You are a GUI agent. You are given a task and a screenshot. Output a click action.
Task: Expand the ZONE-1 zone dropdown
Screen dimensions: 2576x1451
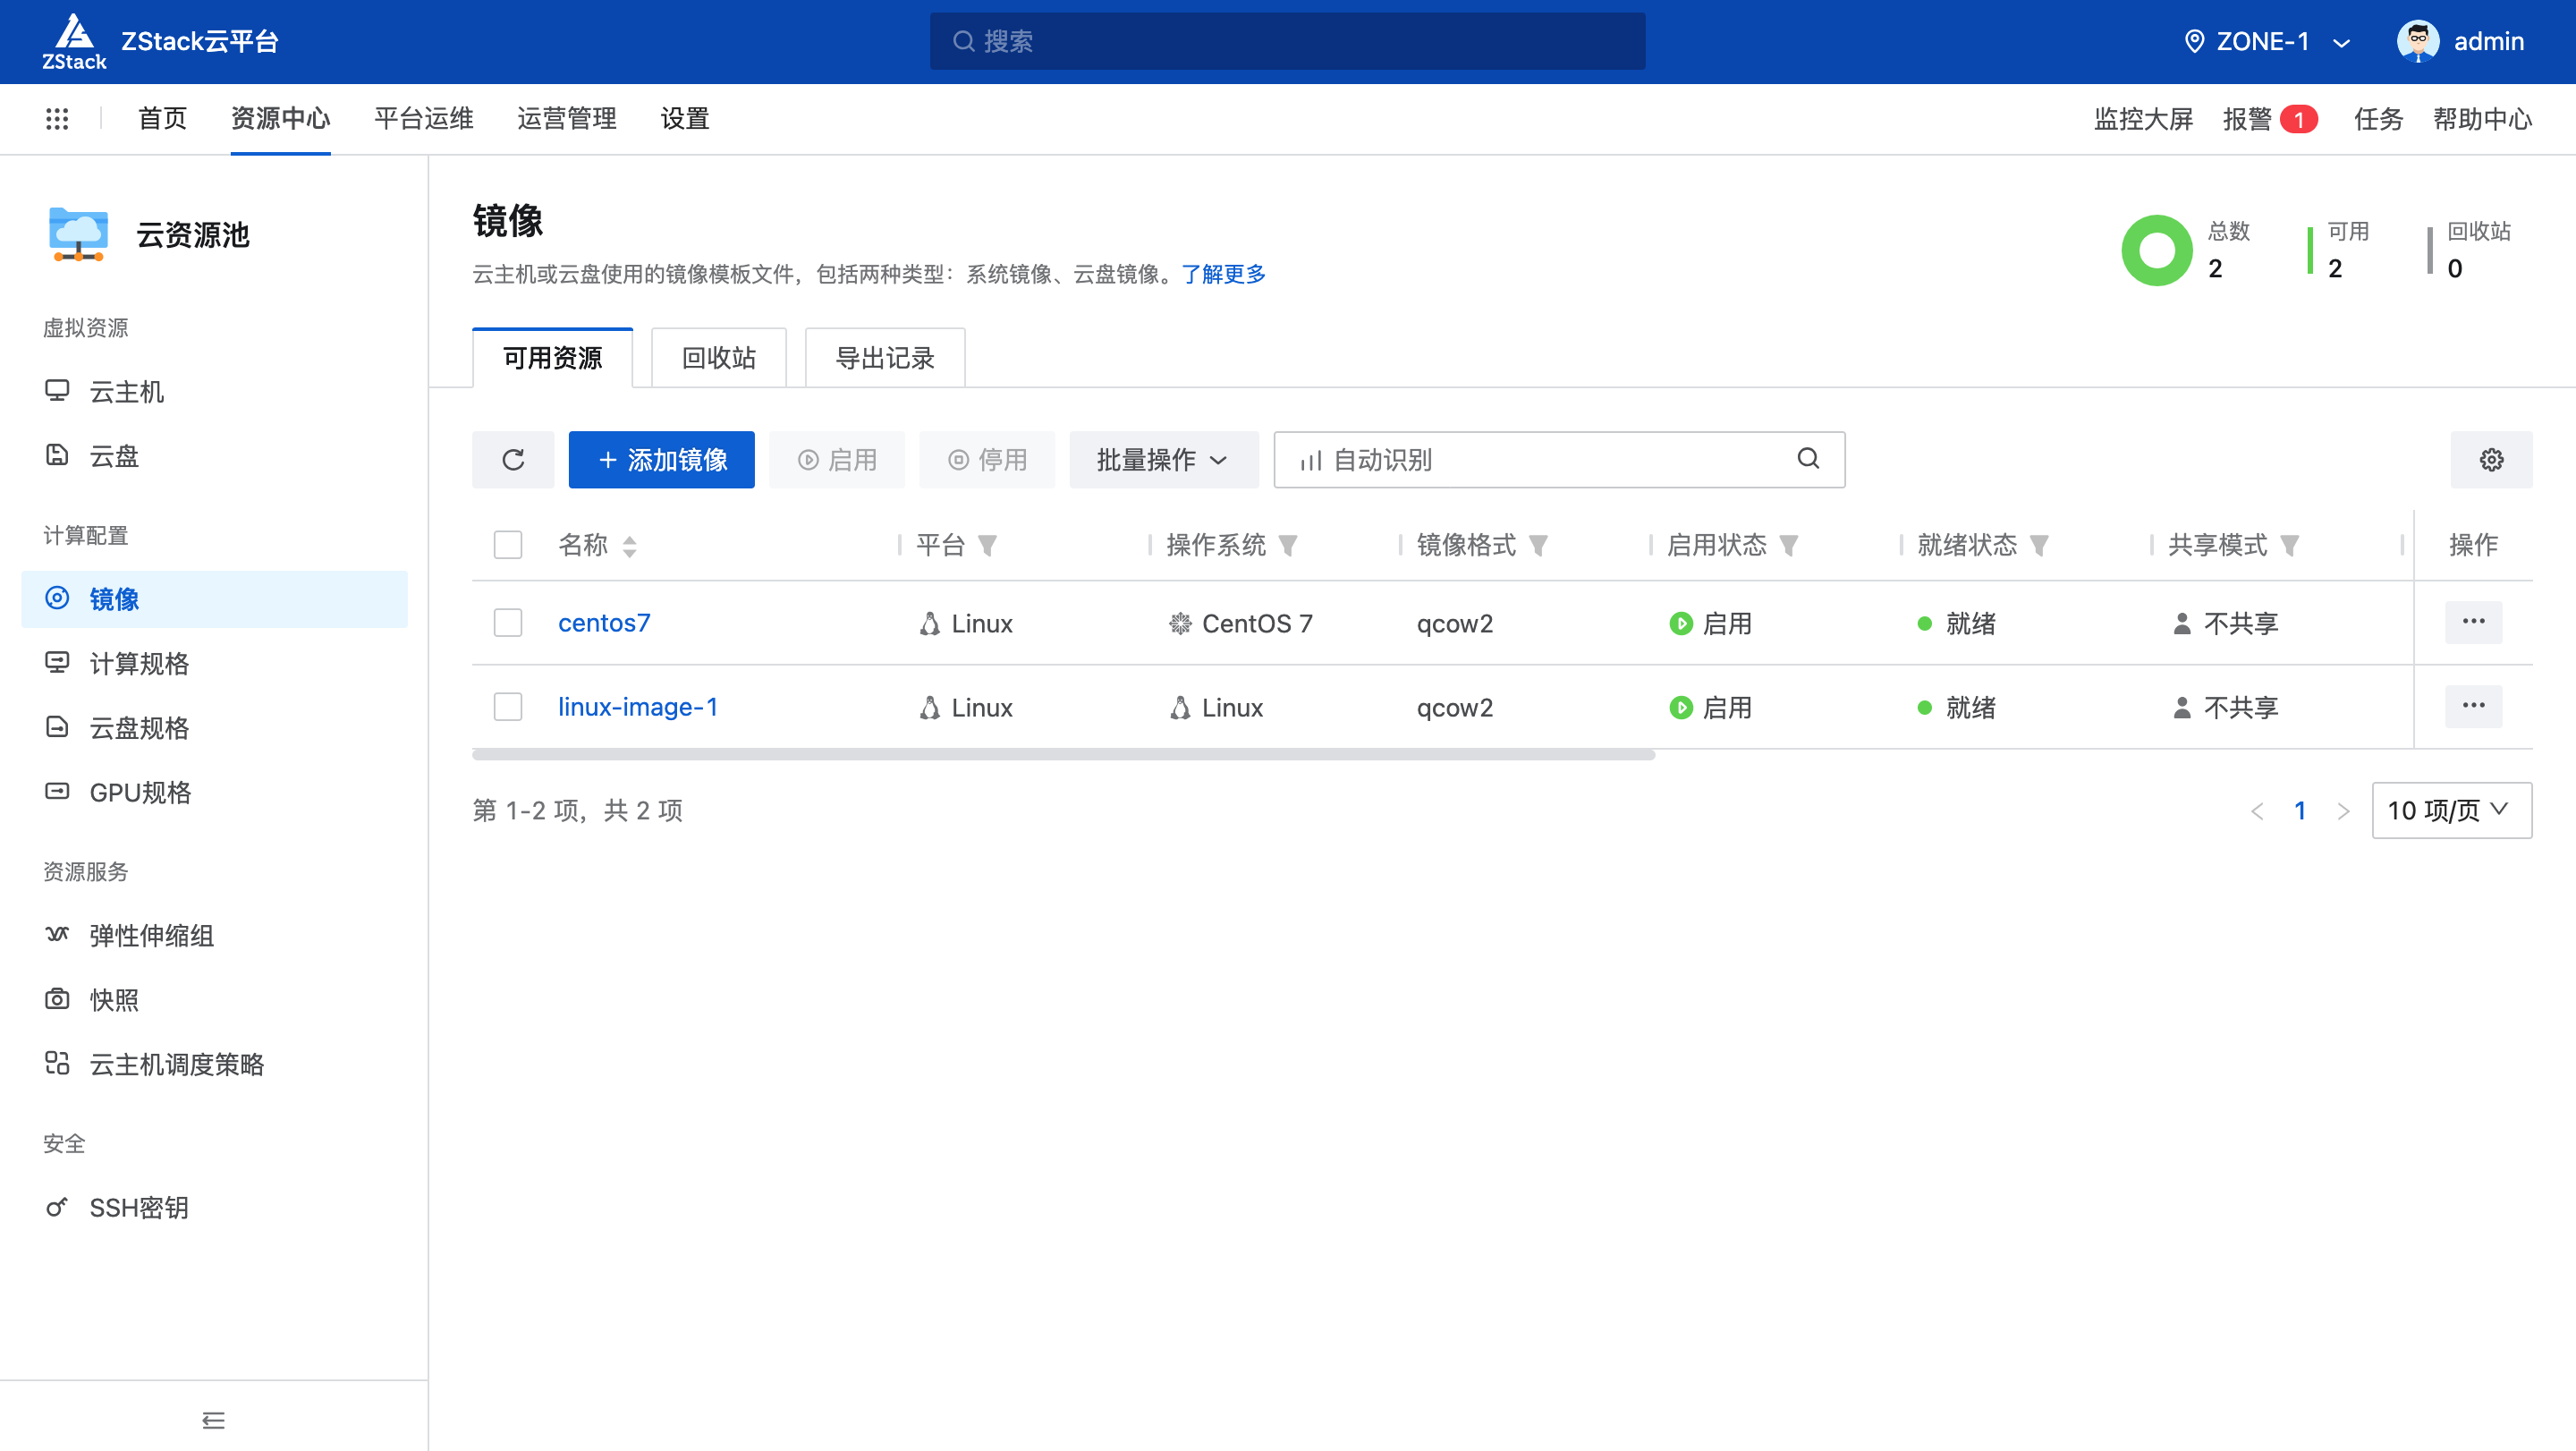click(2266, 41)
